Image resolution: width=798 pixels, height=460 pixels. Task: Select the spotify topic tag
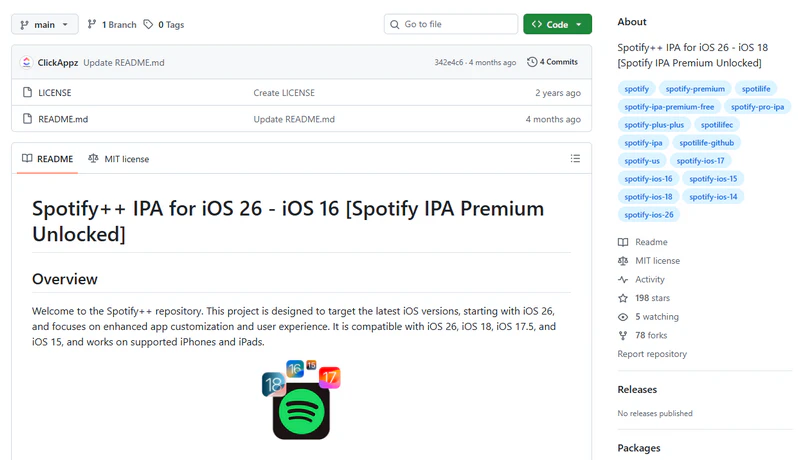[636, 89]
